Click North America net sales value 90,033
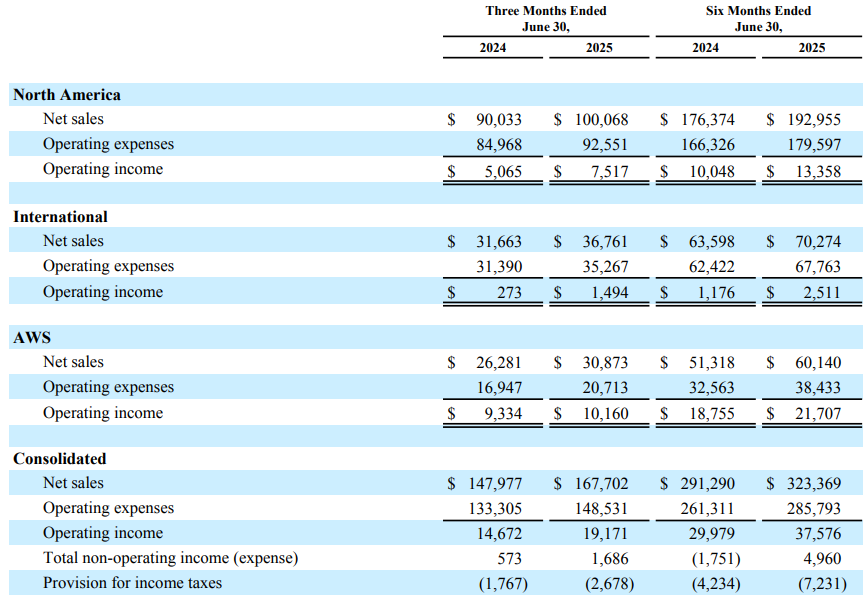Screen dimensions: 868x596 point(499,120)
